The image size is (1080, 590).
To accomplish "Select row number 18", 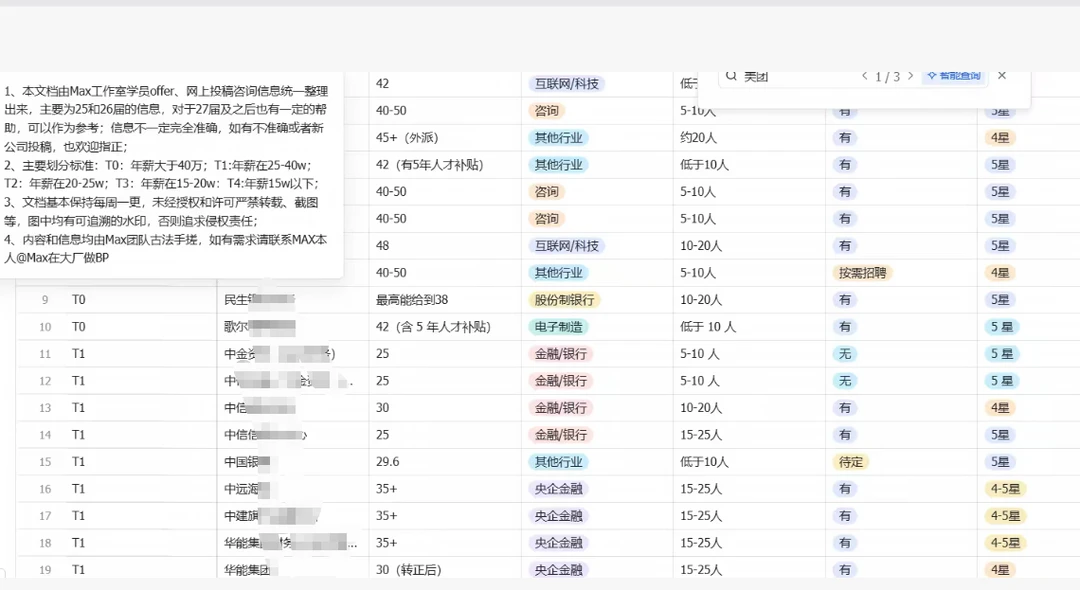I will [x=45, y=542].
